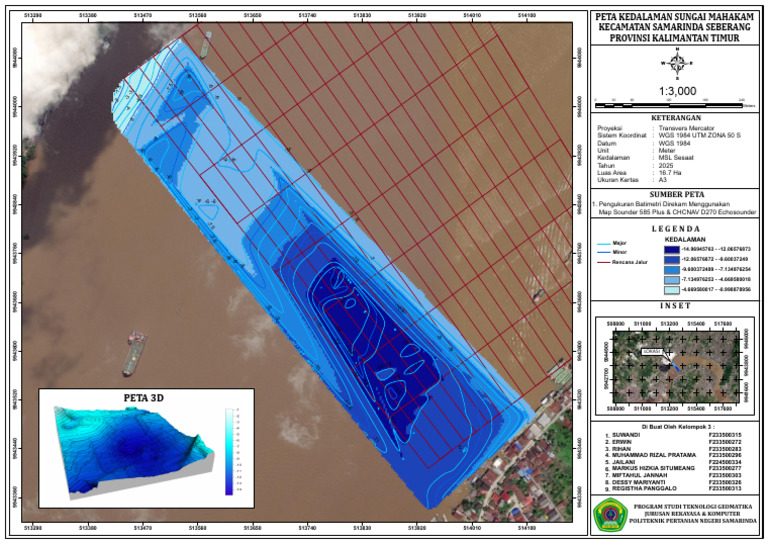The image size is (768, 544).
Task: Click the PROGRAM STUDI TEKNOLOGI GEOMATIKA line
Action: click(693, 507)
